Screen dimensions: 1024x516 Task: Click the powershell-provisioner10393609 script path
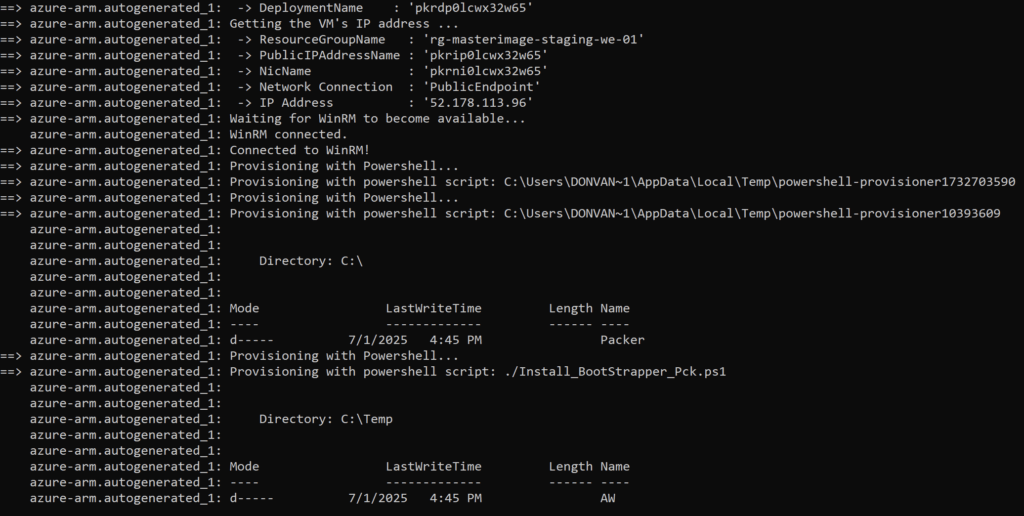[752, 214]
